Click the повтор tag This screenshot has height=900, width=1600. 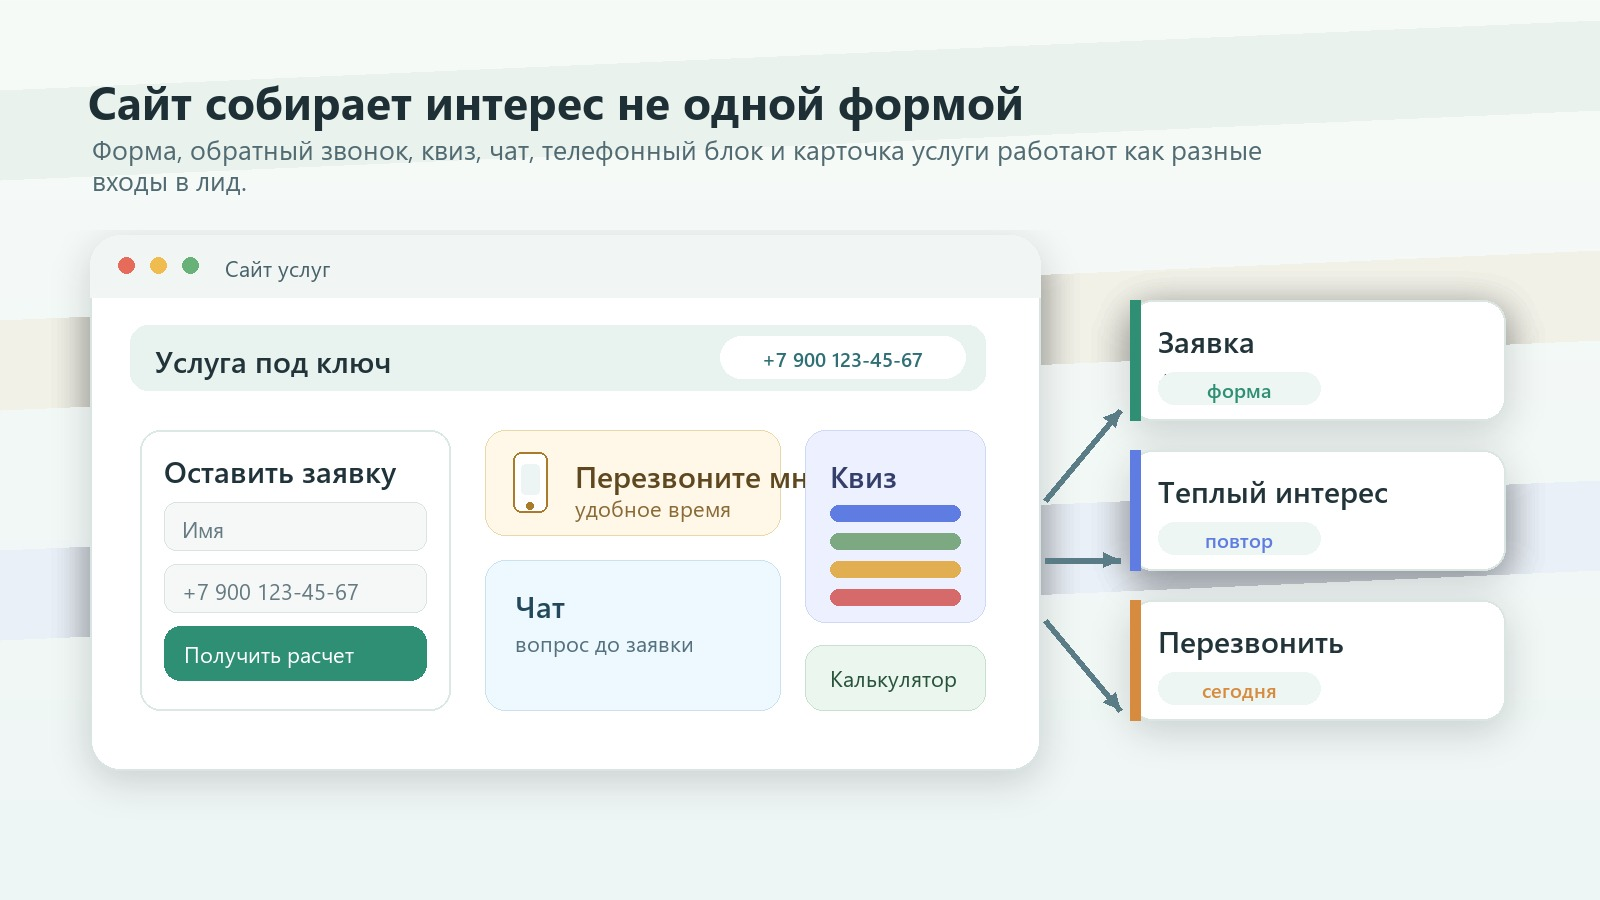[1239, 540]
